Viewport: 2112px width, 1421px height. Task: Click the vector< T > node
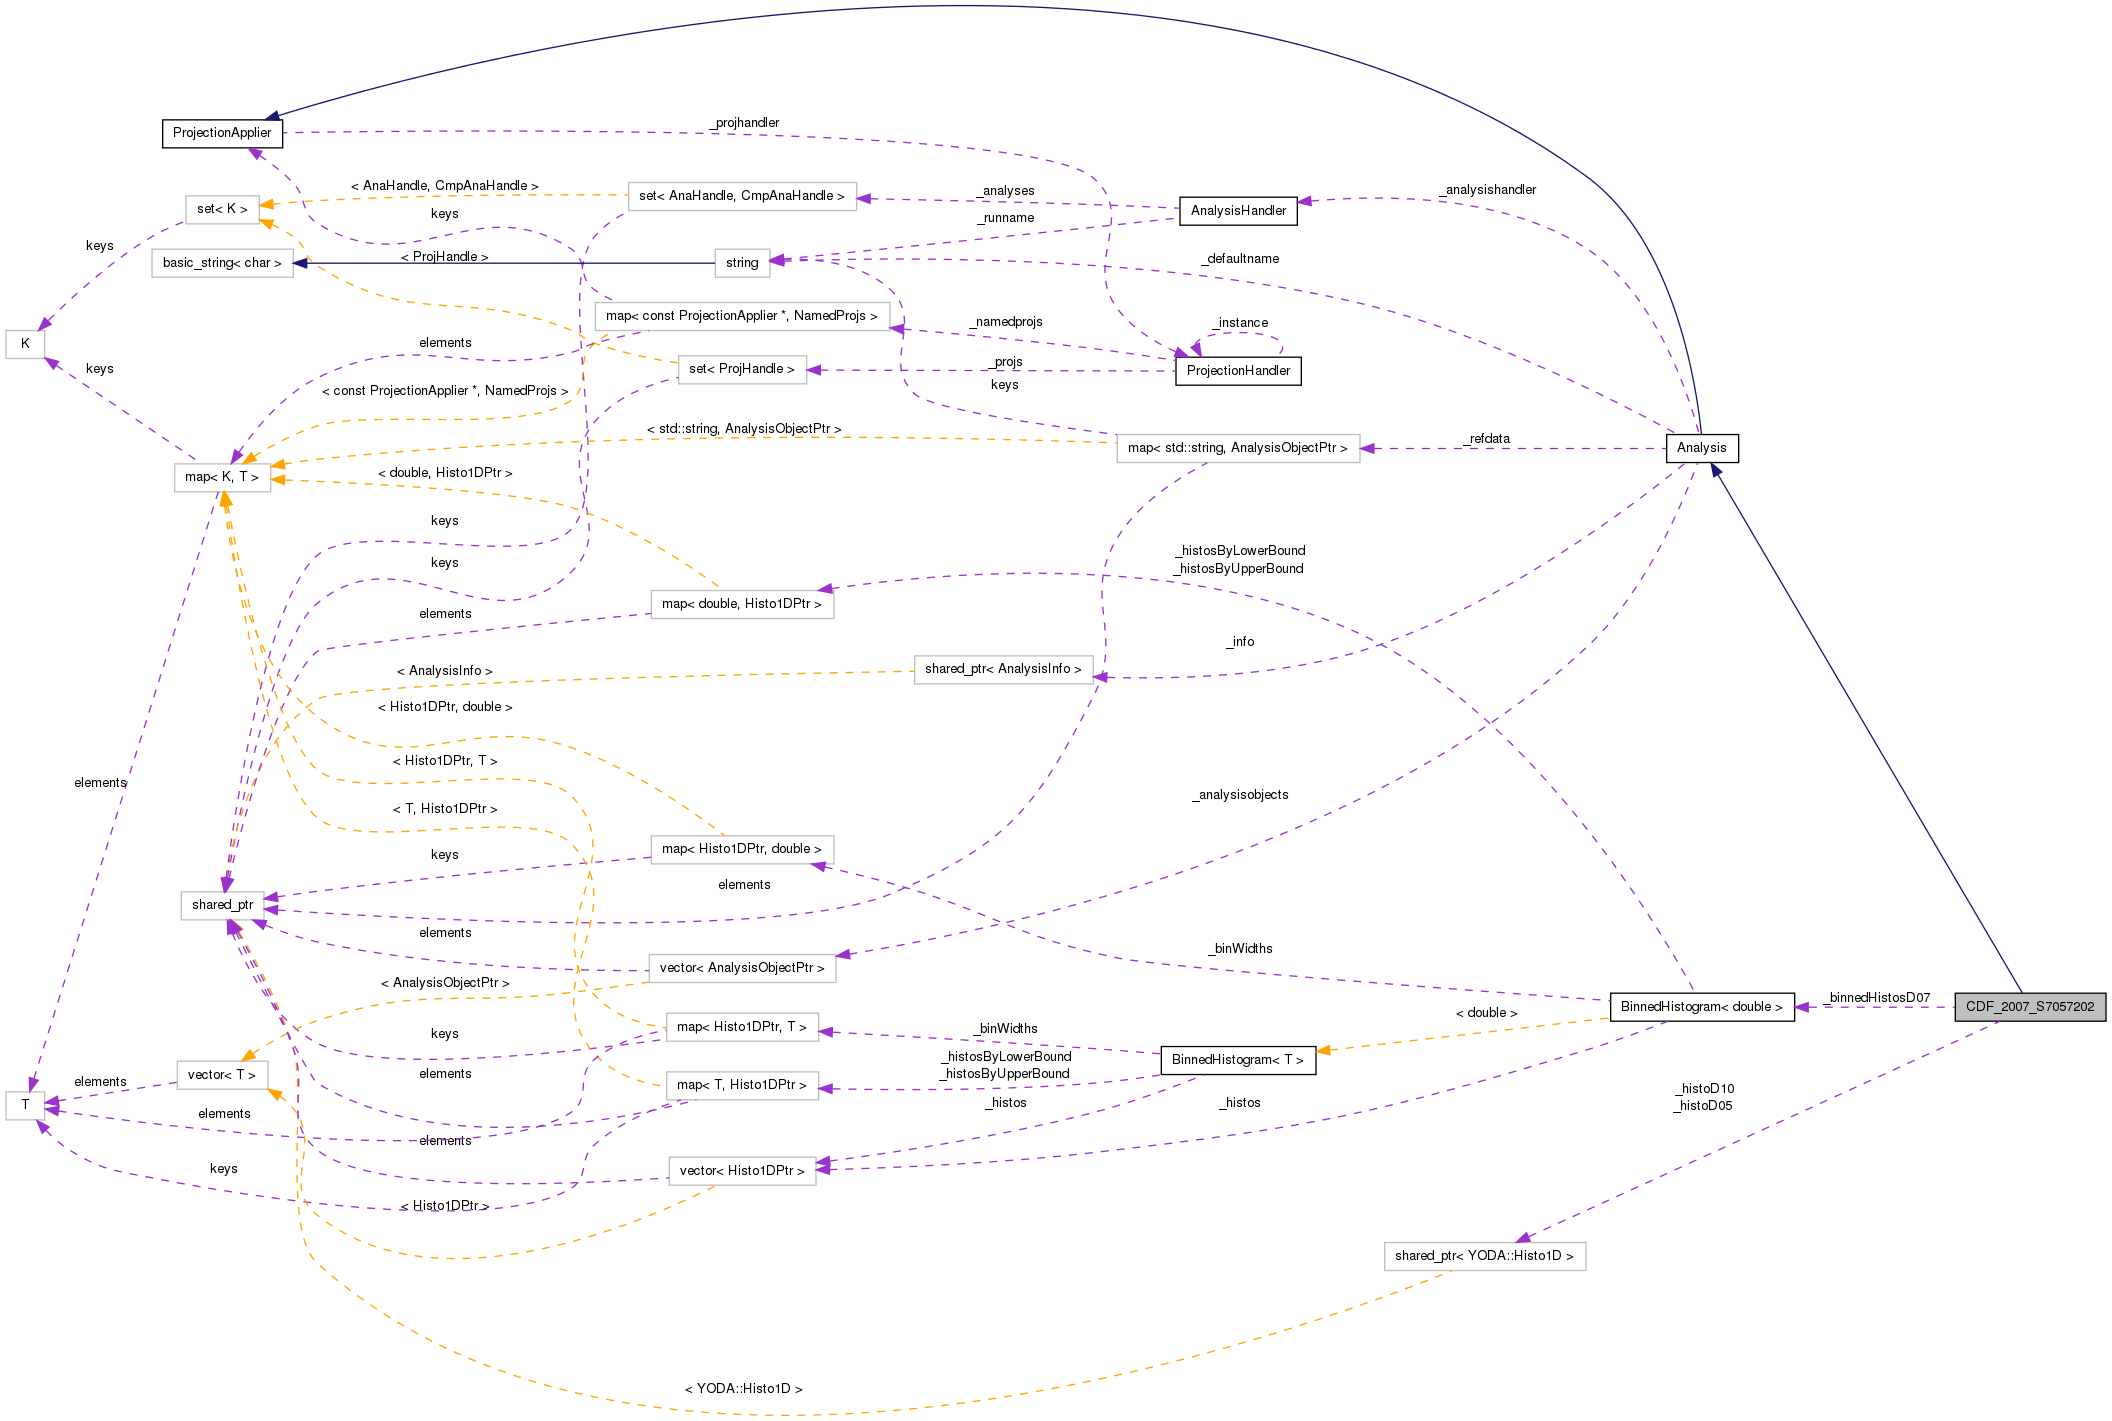pos(222,1075)
